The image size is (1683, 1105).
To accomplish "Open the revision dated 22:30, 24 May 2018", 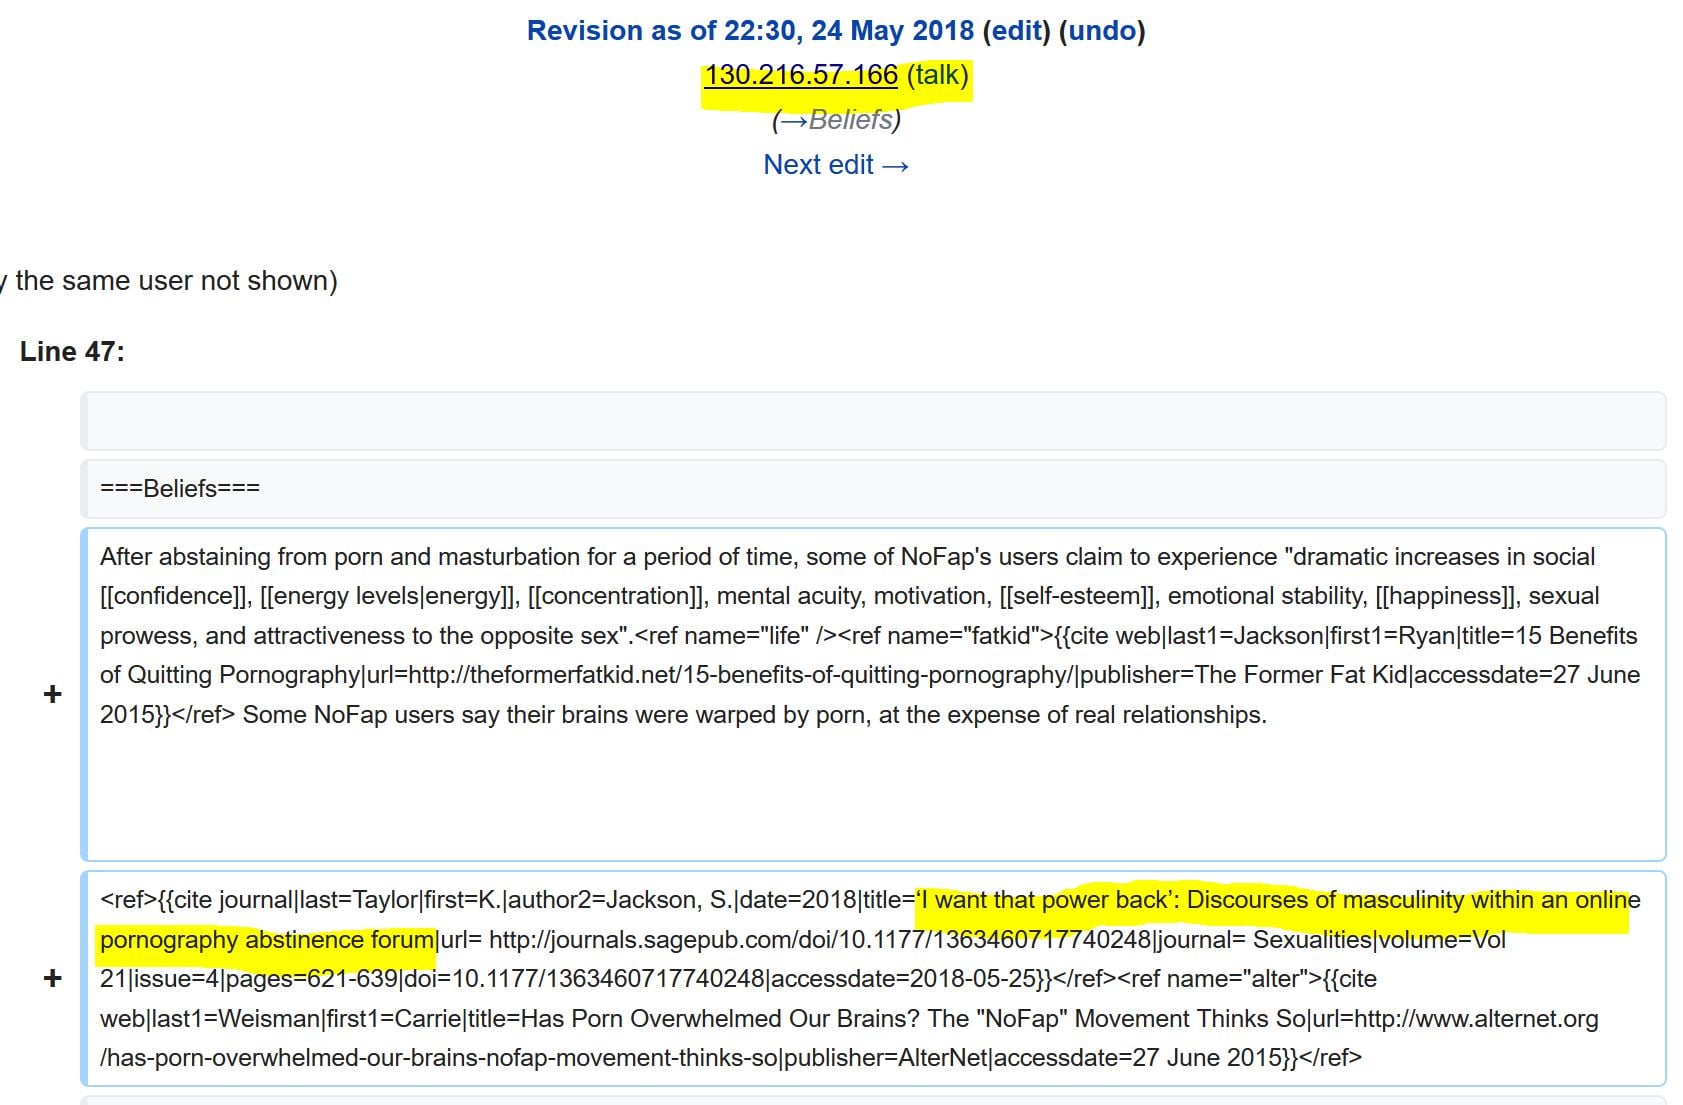I will 750,31.
